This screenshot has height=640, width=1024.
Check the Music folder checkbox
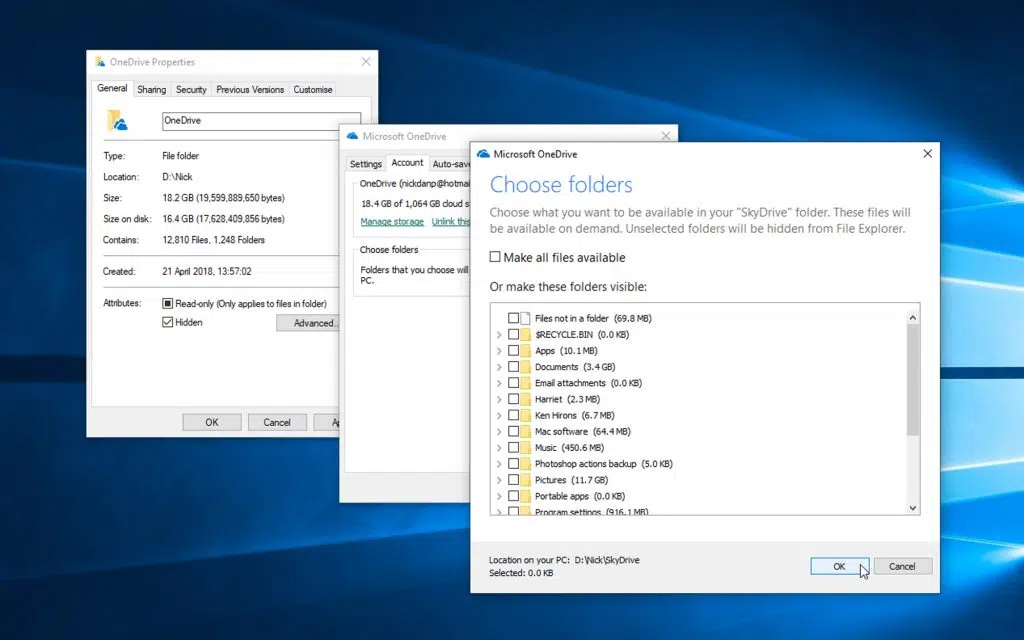pos(513,448)
